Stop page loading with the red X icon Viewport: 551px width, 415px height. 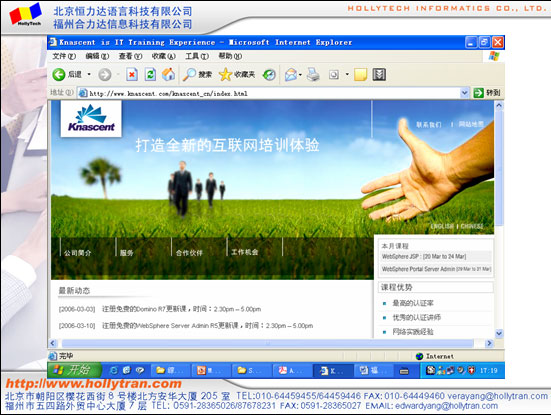[x=132, y=74]
